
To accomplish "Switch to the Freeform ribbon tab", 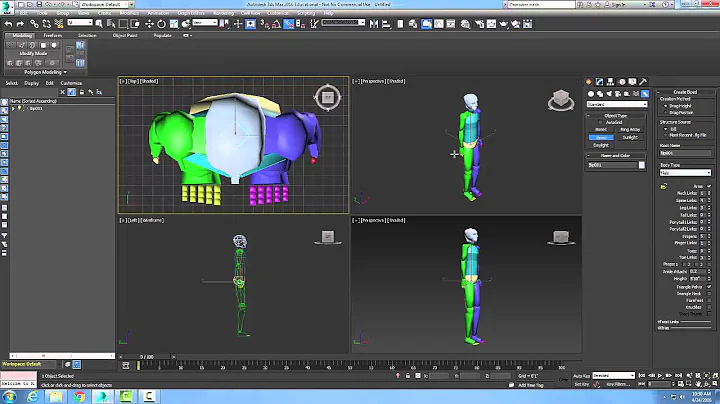I will tap(52, 35).
